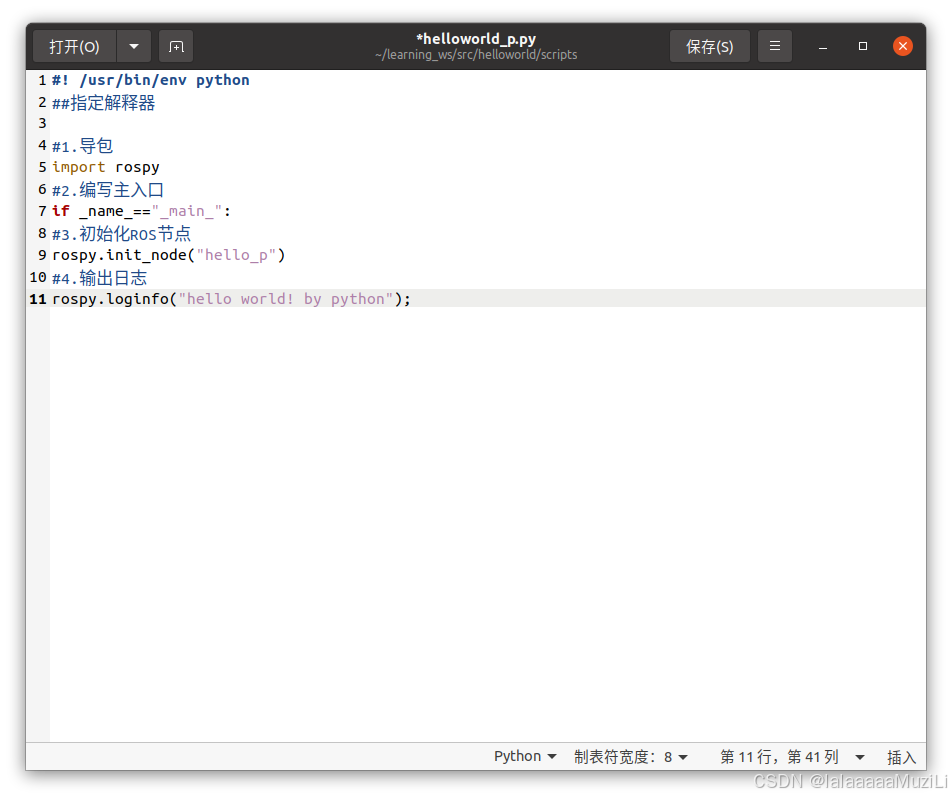Click line number 7 in the gutter
Screen dimensions: 952x799
[x=41, y=211]
